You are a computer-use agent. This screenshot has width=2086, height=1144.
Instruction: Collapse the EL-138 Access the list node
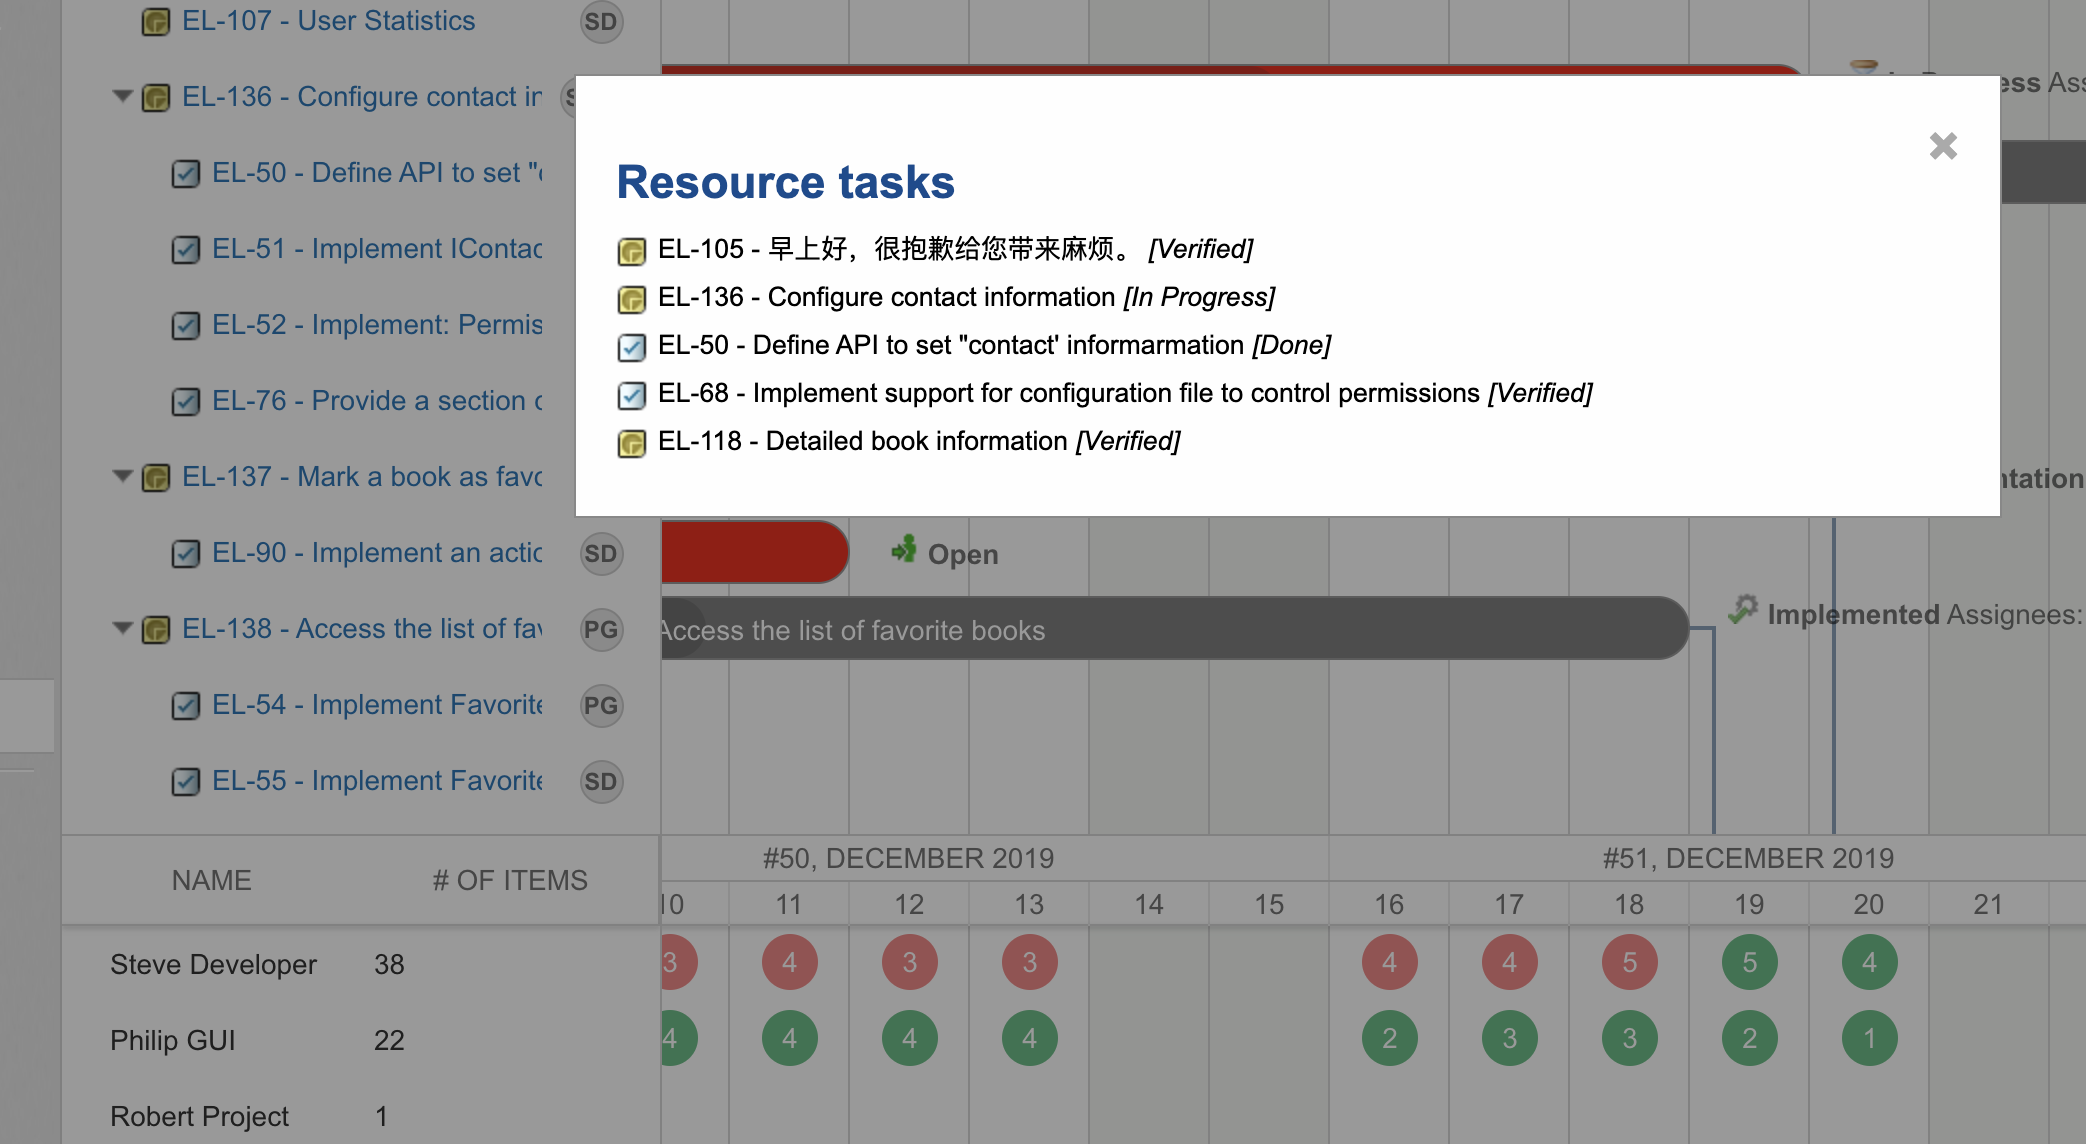pos(122,629)
